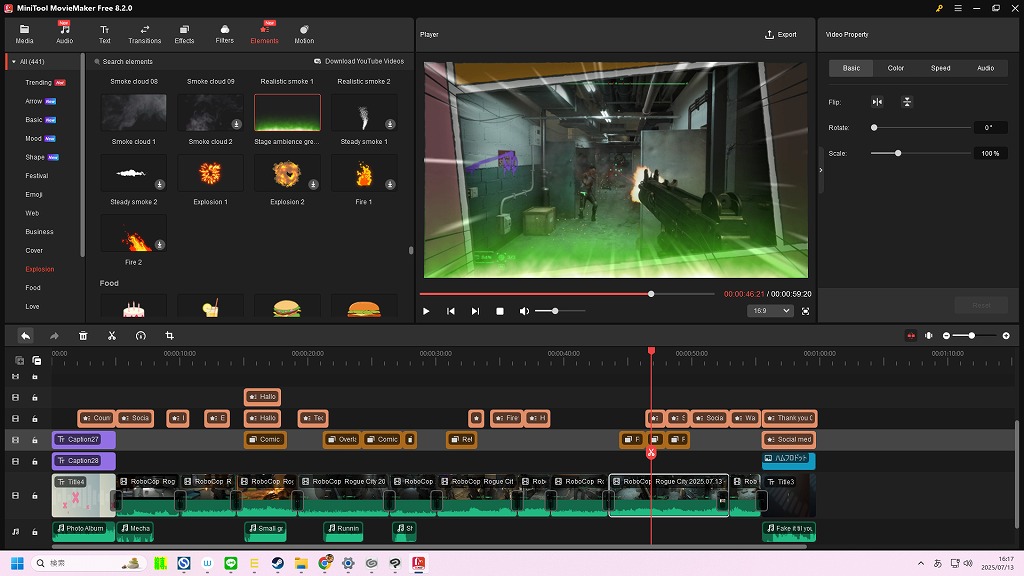Export the project from Player header
1024x576 pixels.
click(781, 35)
